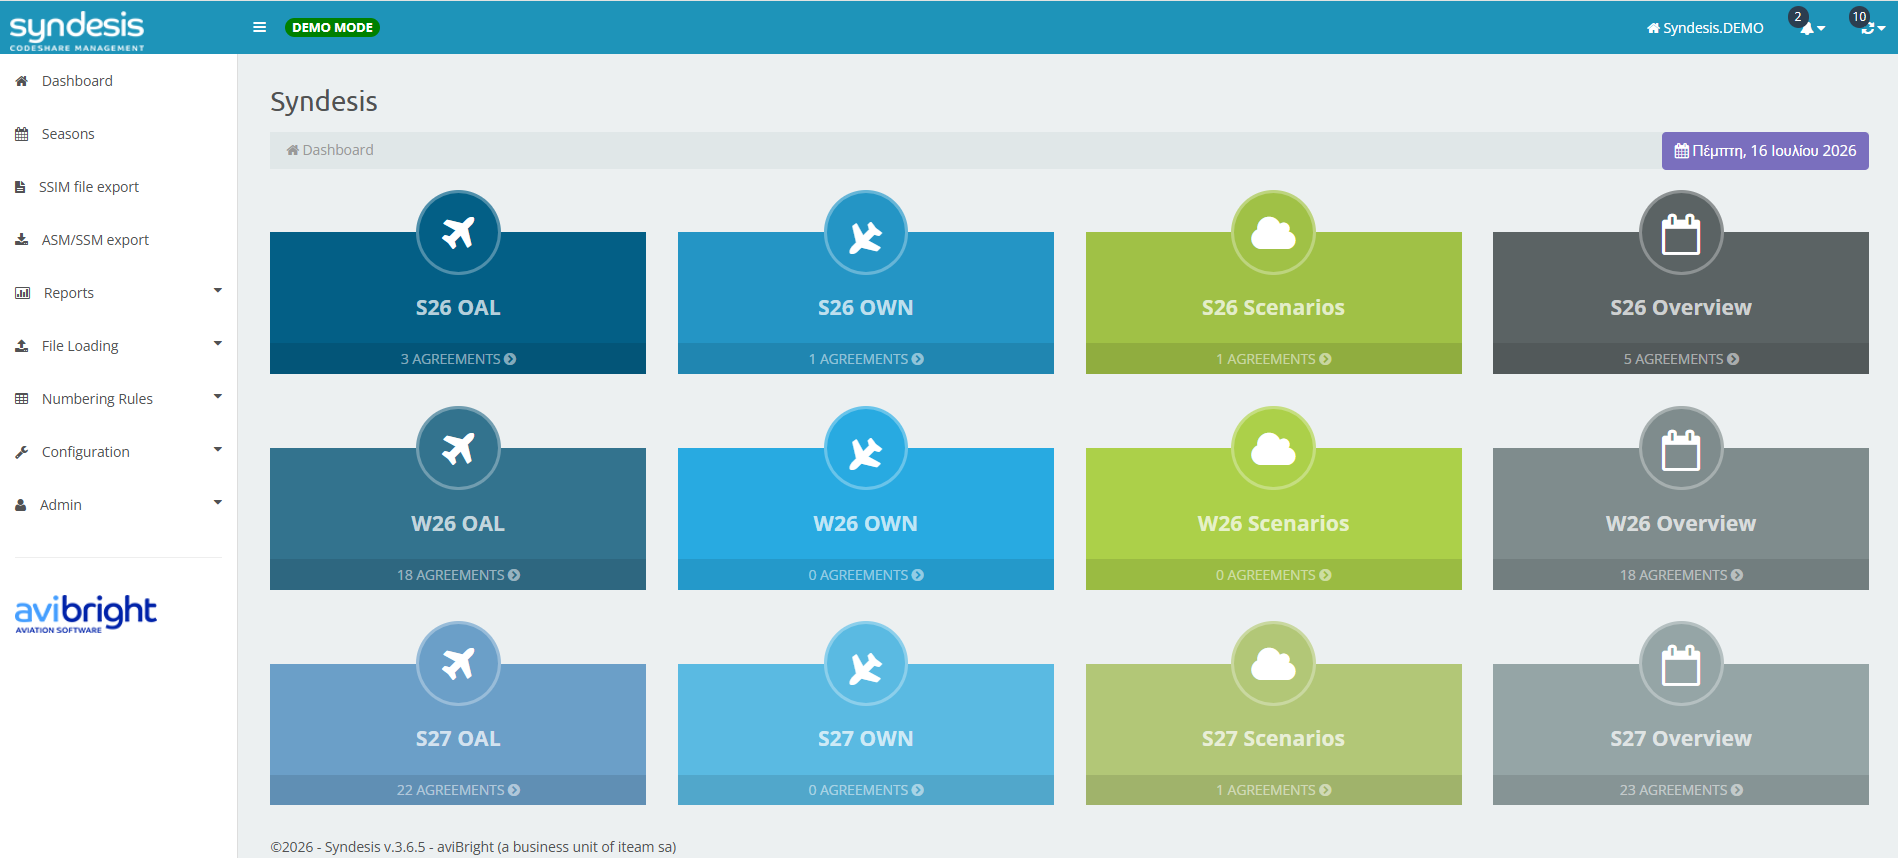
Task: Open S26 Overview 5 agreements link
Action: point(1681,359)
